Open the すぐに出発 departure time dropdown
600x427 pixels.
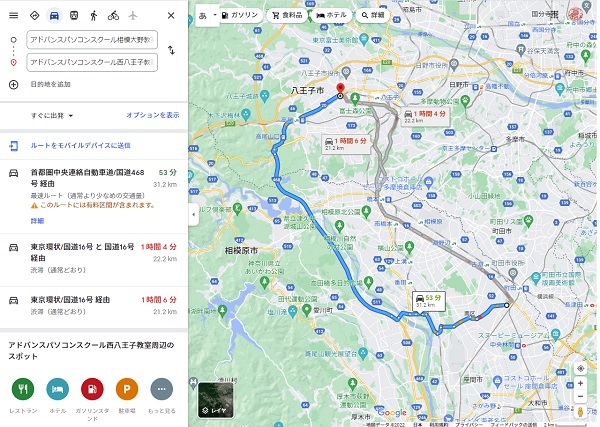click(x=52, y=116)
